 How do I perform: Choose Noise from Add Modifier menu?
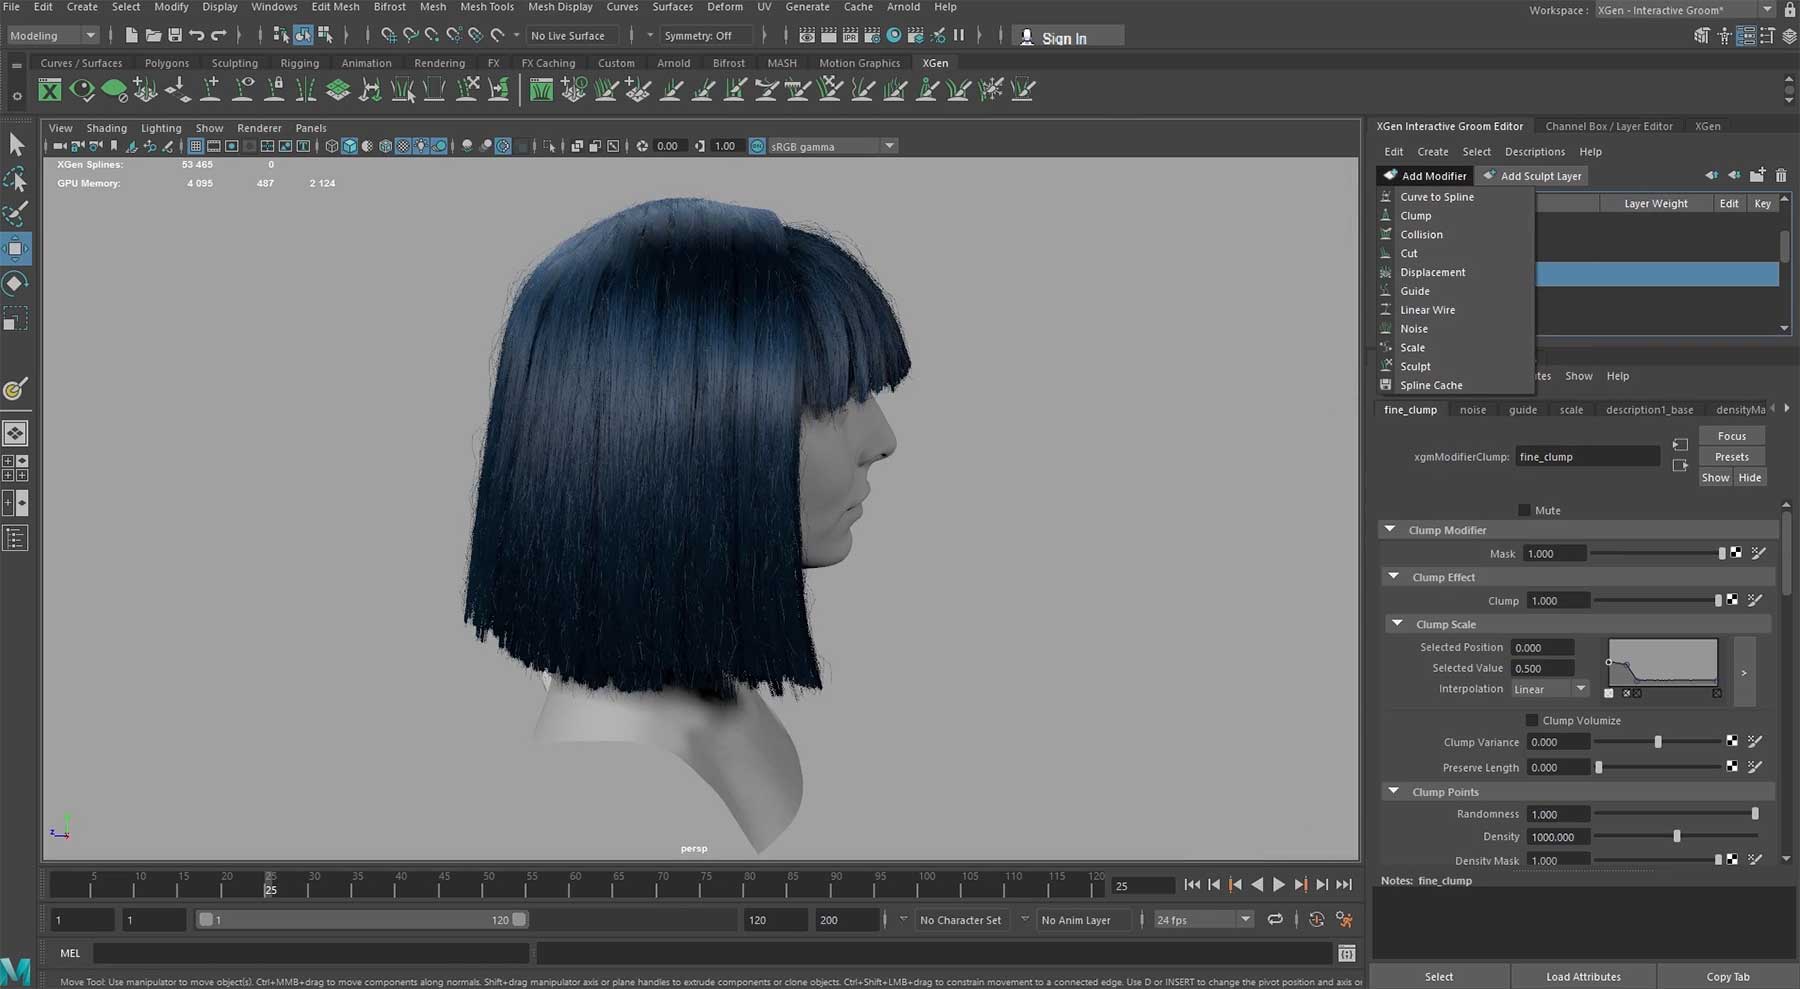[1414, 329]
